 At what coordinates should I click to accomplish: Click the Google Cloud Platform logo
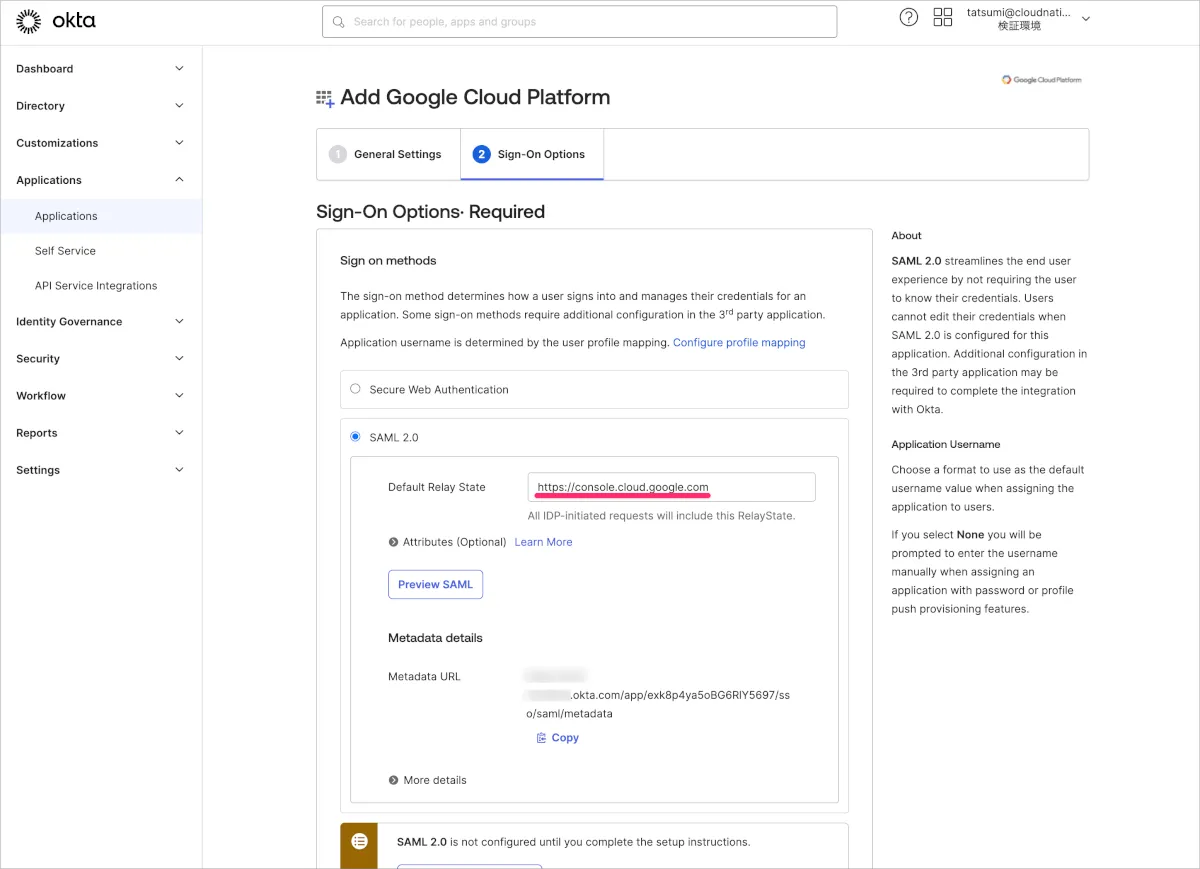tap(1041, 80)
